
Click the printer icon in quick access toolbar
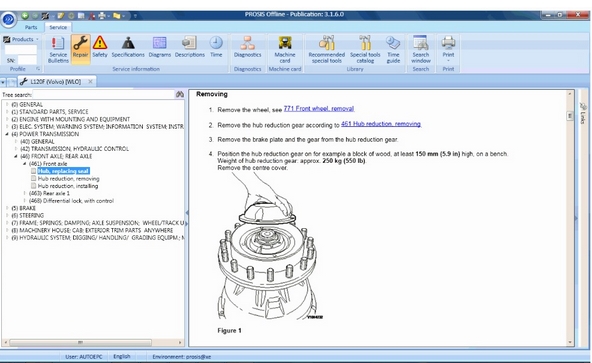click(102, 16)
